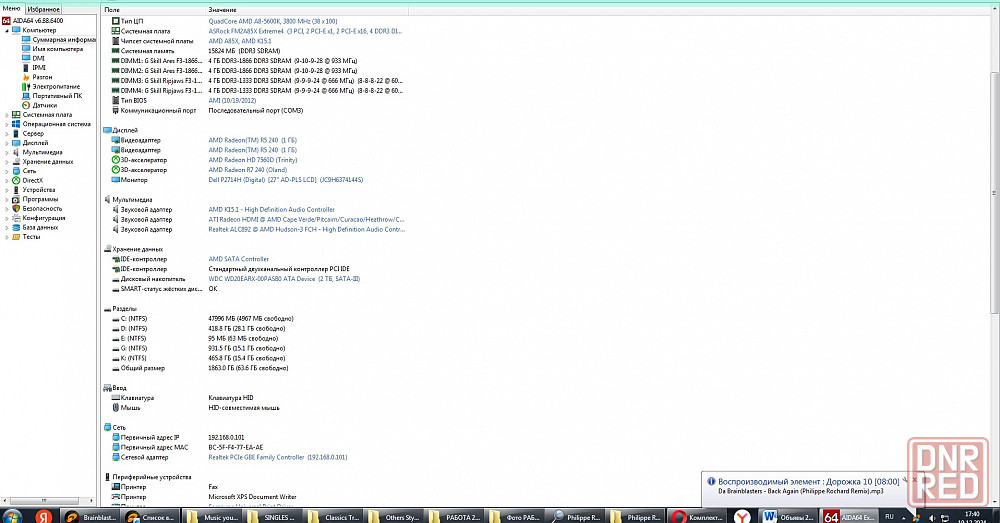Expand the Устройства tree node
1000x523 pixels.
pos(7,190)
